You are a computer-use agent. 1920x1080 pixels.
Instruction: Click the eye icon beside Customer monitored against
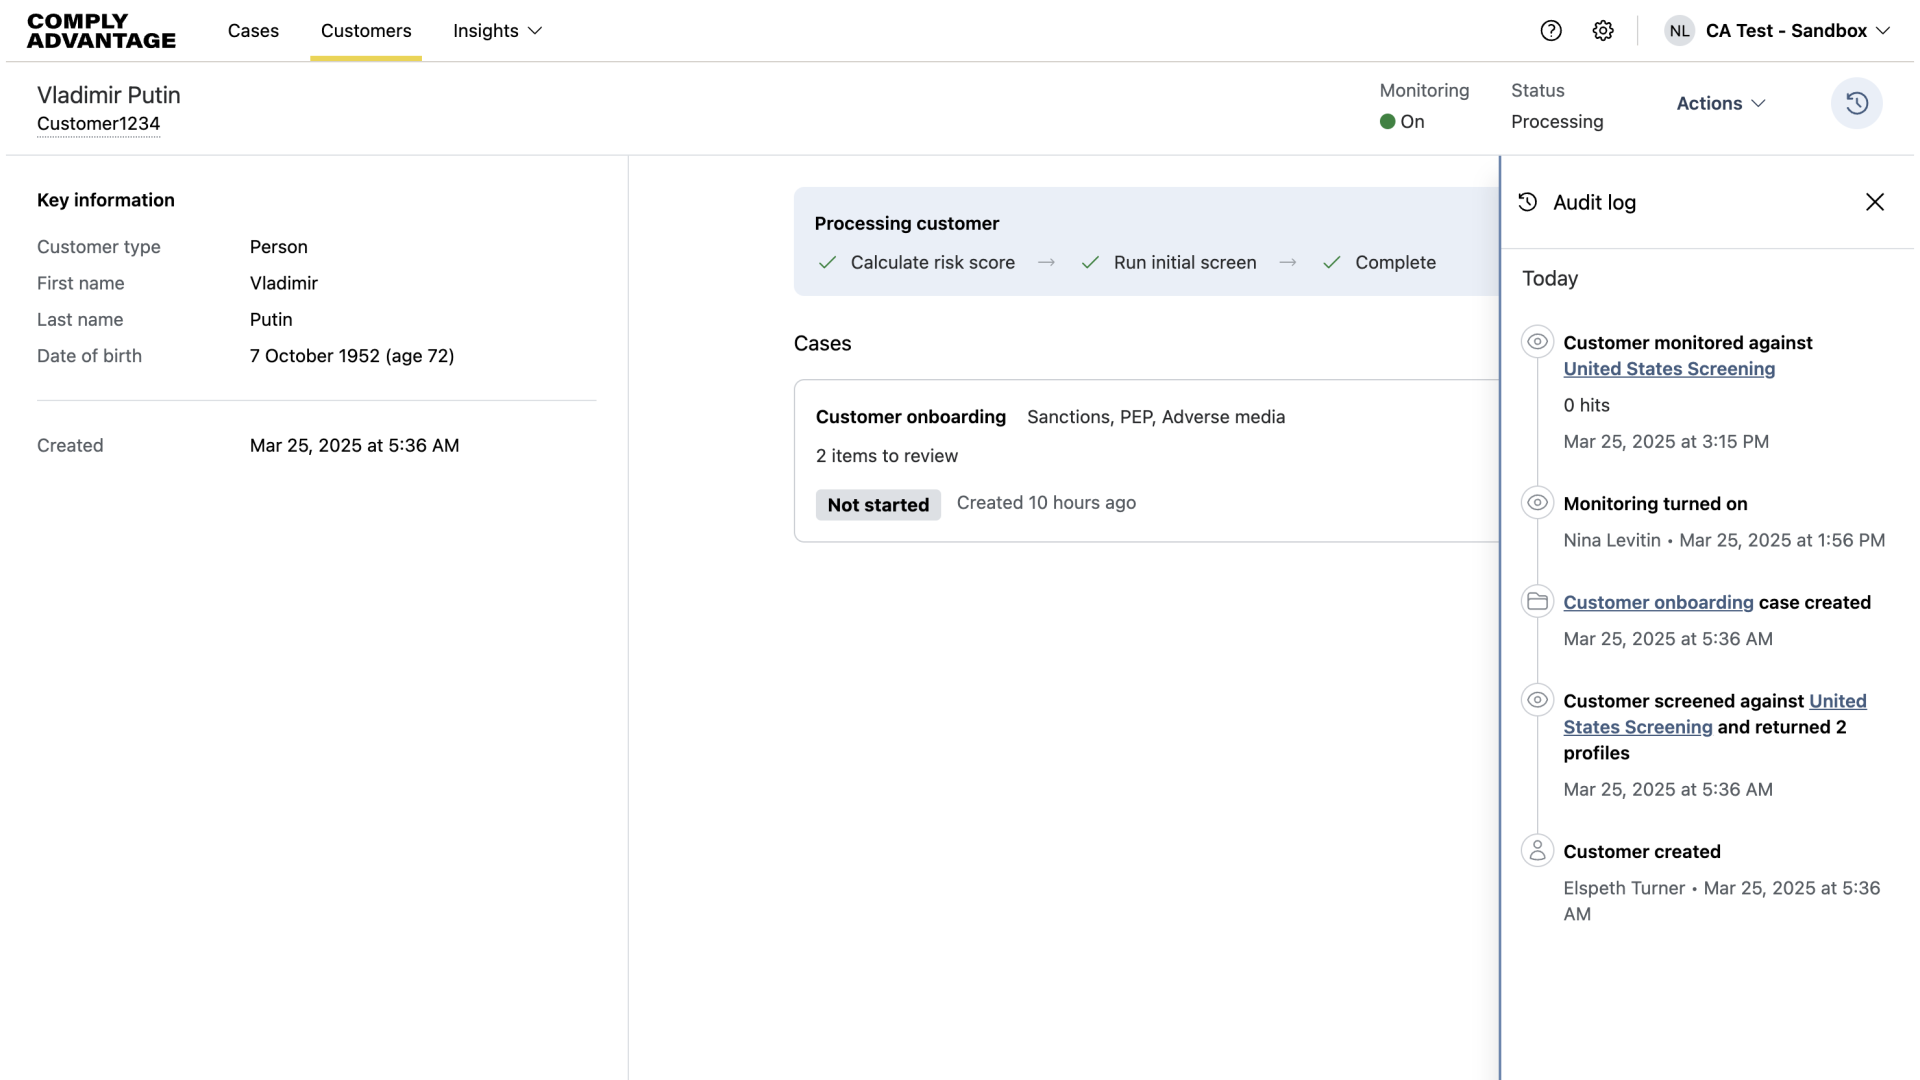[x=1538, y=341]
